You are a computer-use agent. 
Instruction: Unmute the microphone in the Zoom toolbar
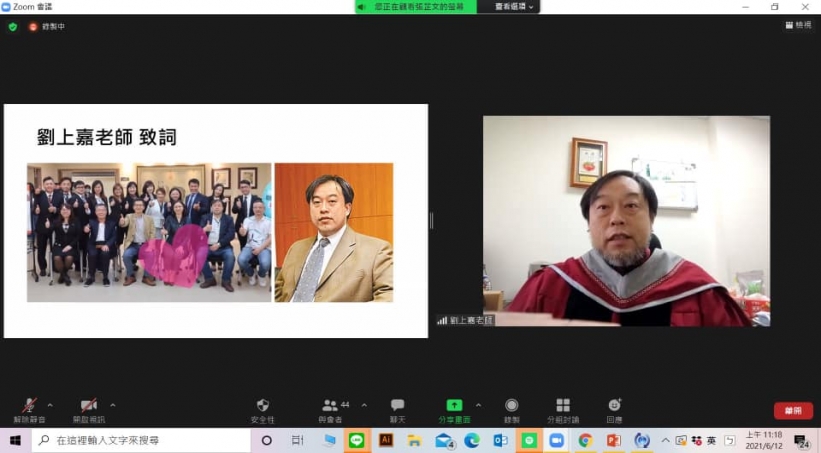pyautogui.click(x=29, y=405)
